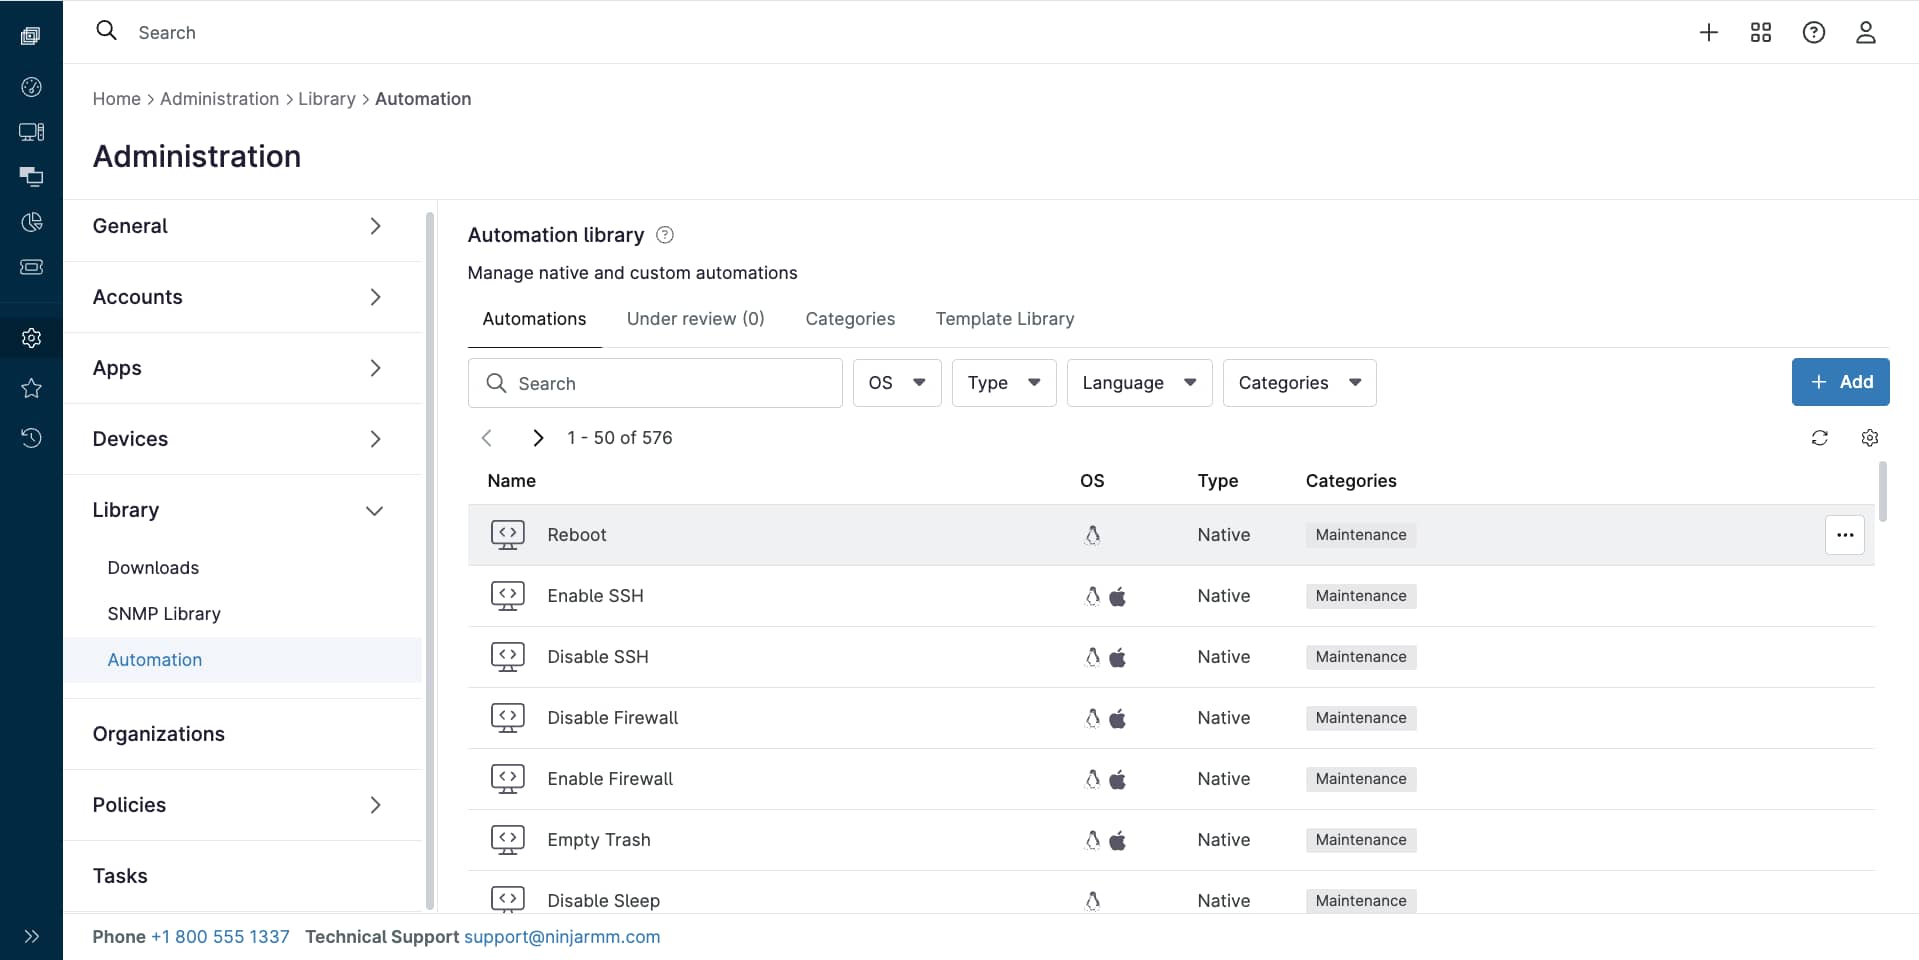Click the global Search field at top

pos(167,32)
